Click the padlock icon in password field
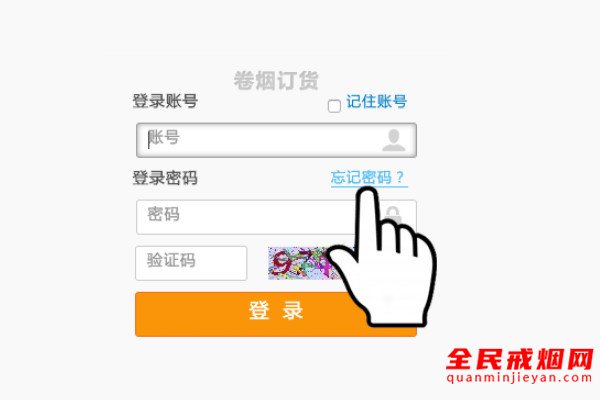The image size is (600, 400). click(393, 216)
